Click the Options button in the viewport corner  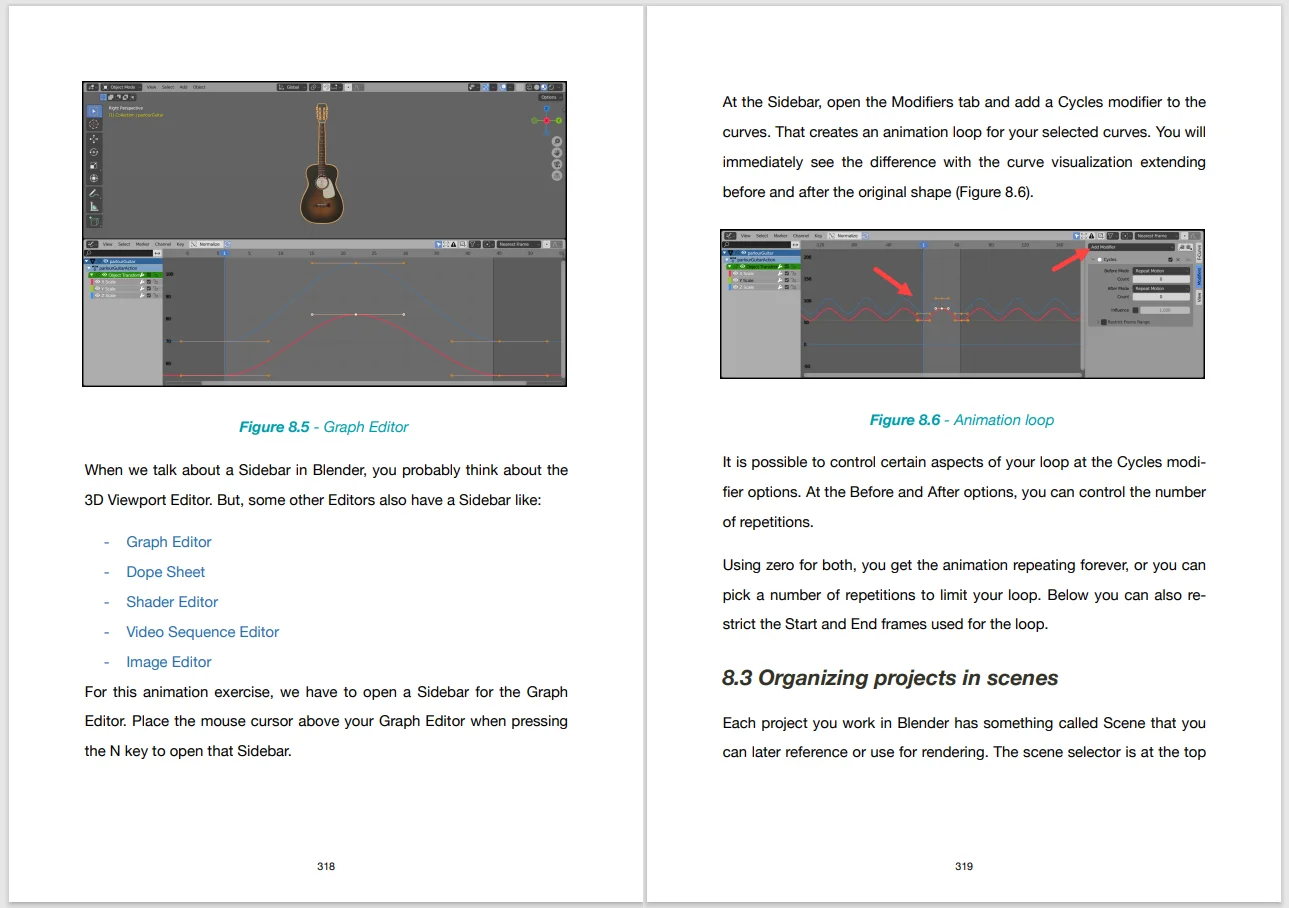pos(550,97)
